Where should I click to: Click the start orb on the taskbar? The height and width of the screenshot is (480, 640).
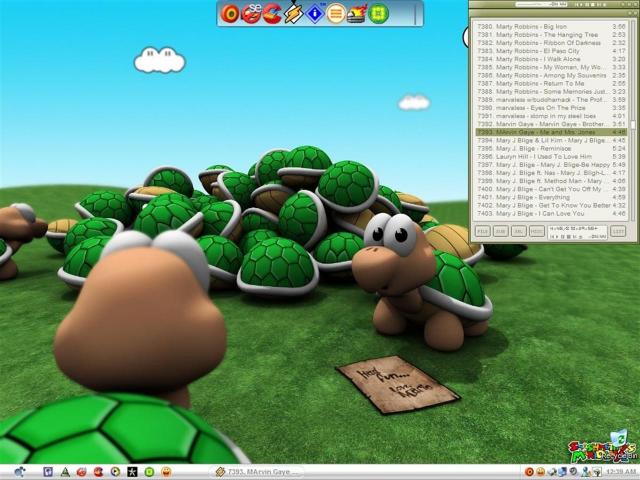20,472
